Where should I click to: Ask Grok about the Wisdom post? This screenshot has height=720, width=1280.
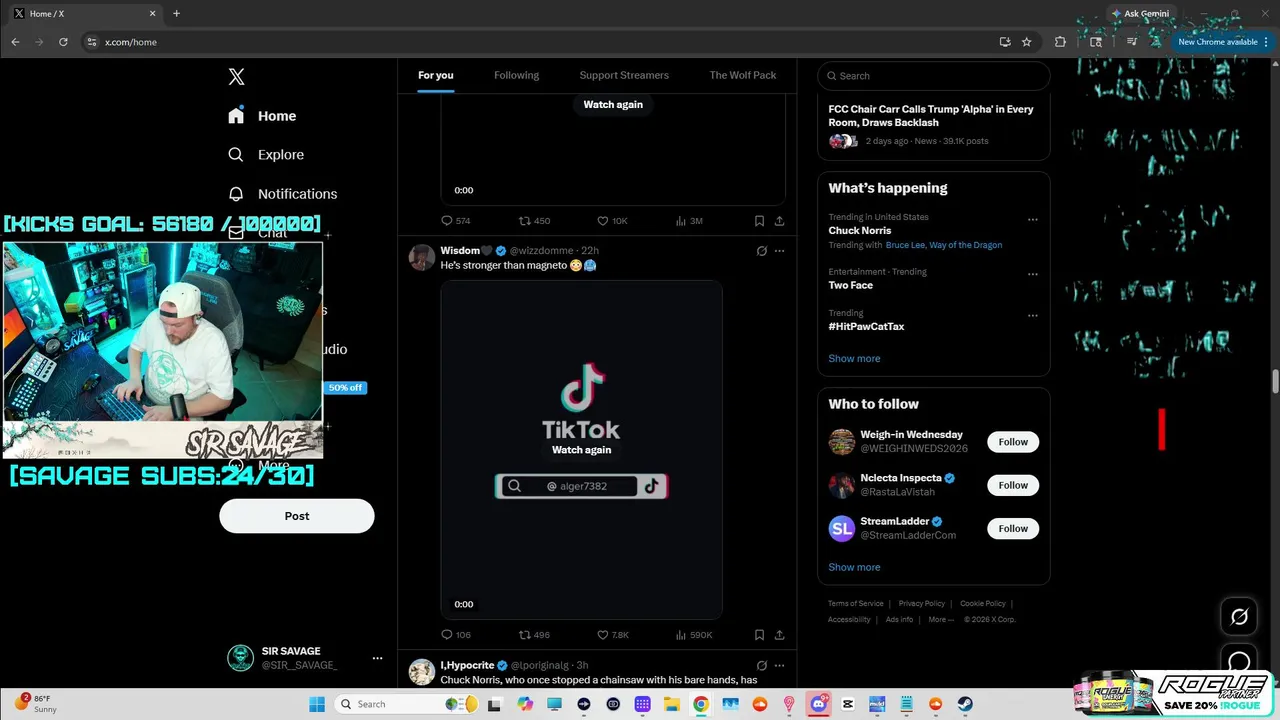pyautogui.click(x=761, y=251)
